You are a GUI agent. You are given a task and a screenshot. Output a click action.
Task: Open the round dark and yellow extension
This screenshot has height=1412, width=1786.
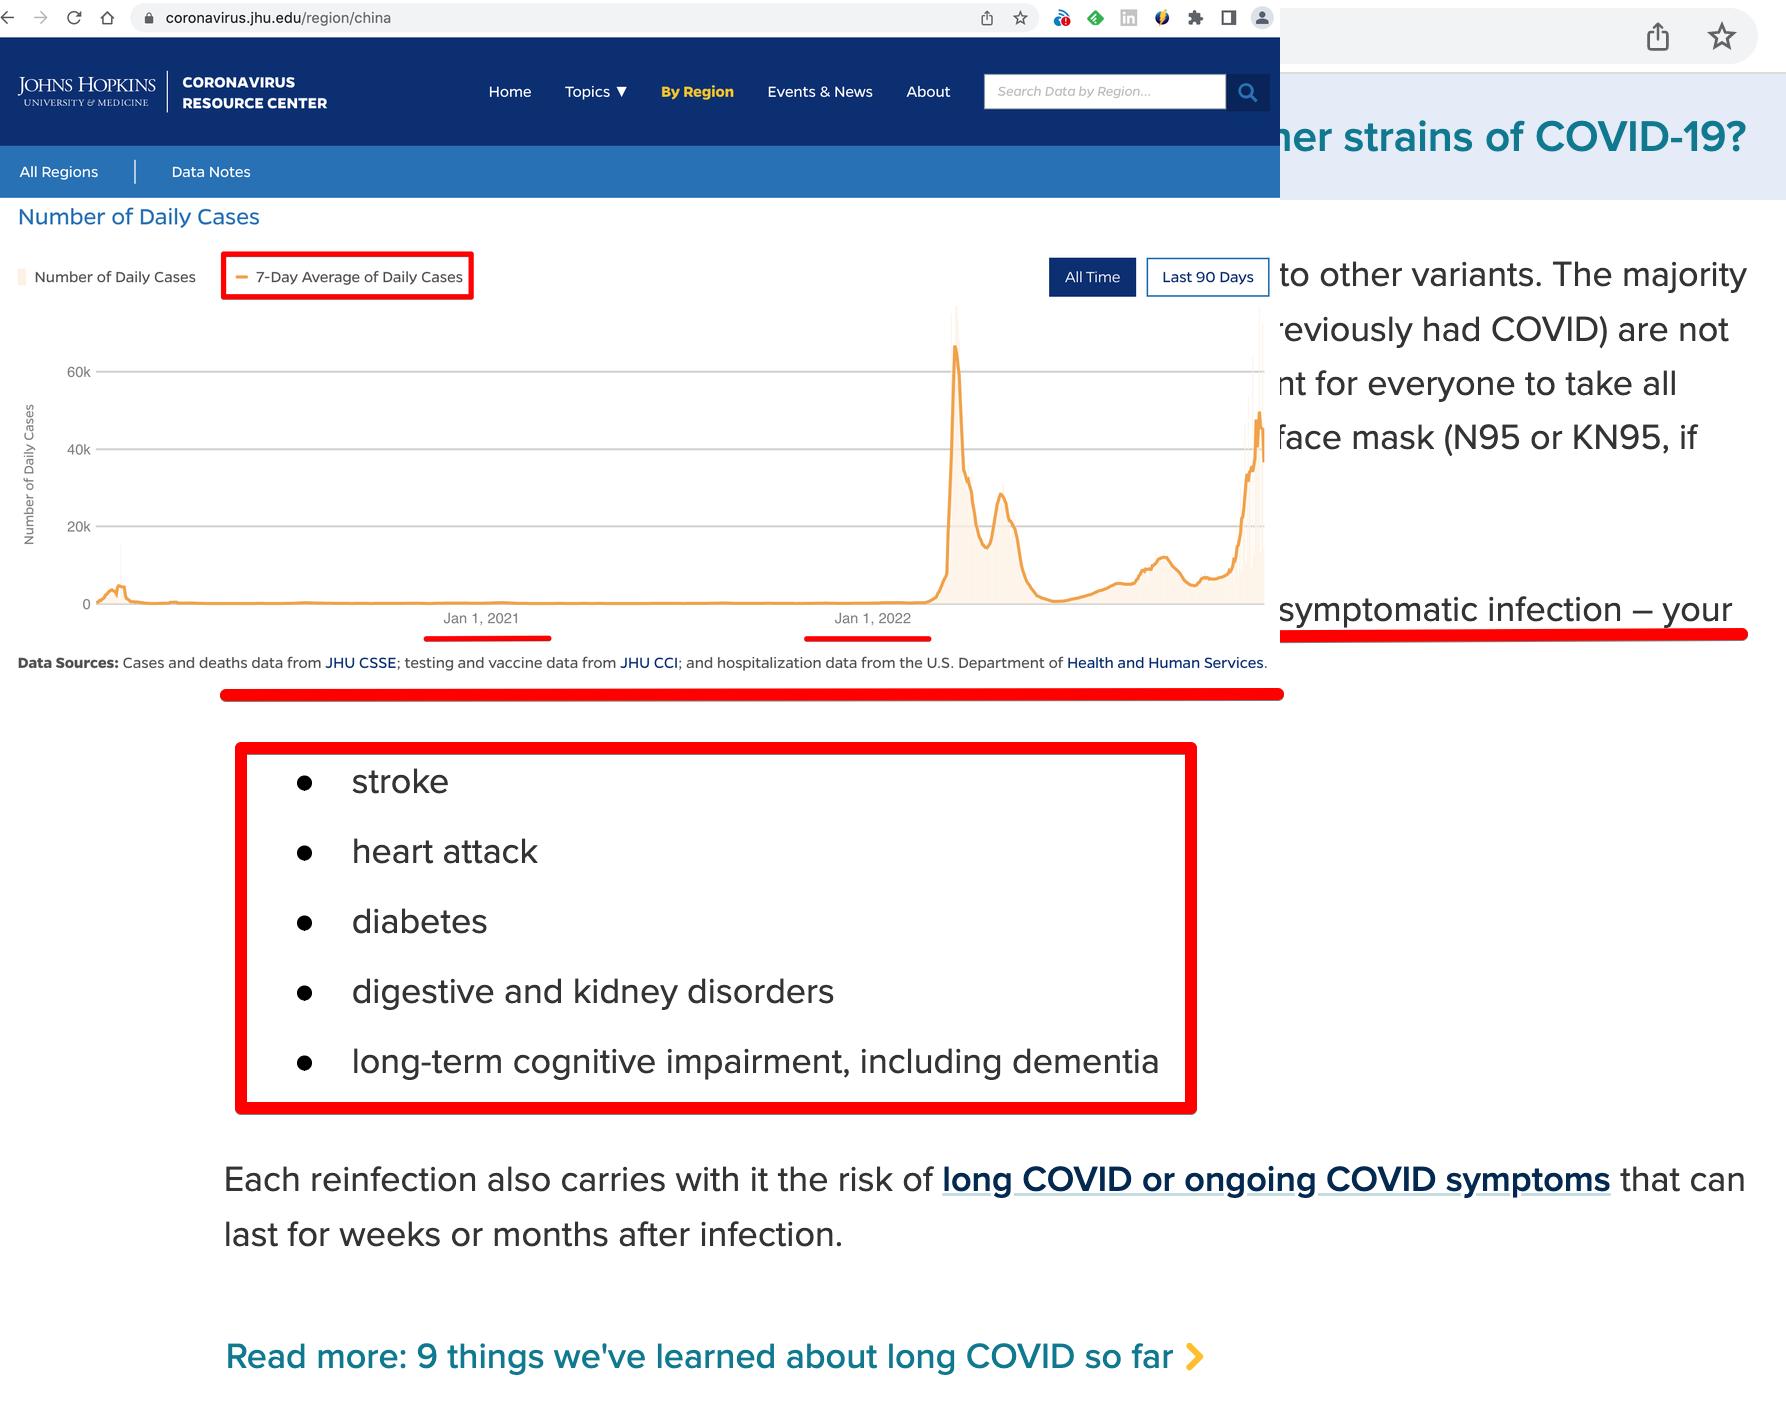(1162, 18)
